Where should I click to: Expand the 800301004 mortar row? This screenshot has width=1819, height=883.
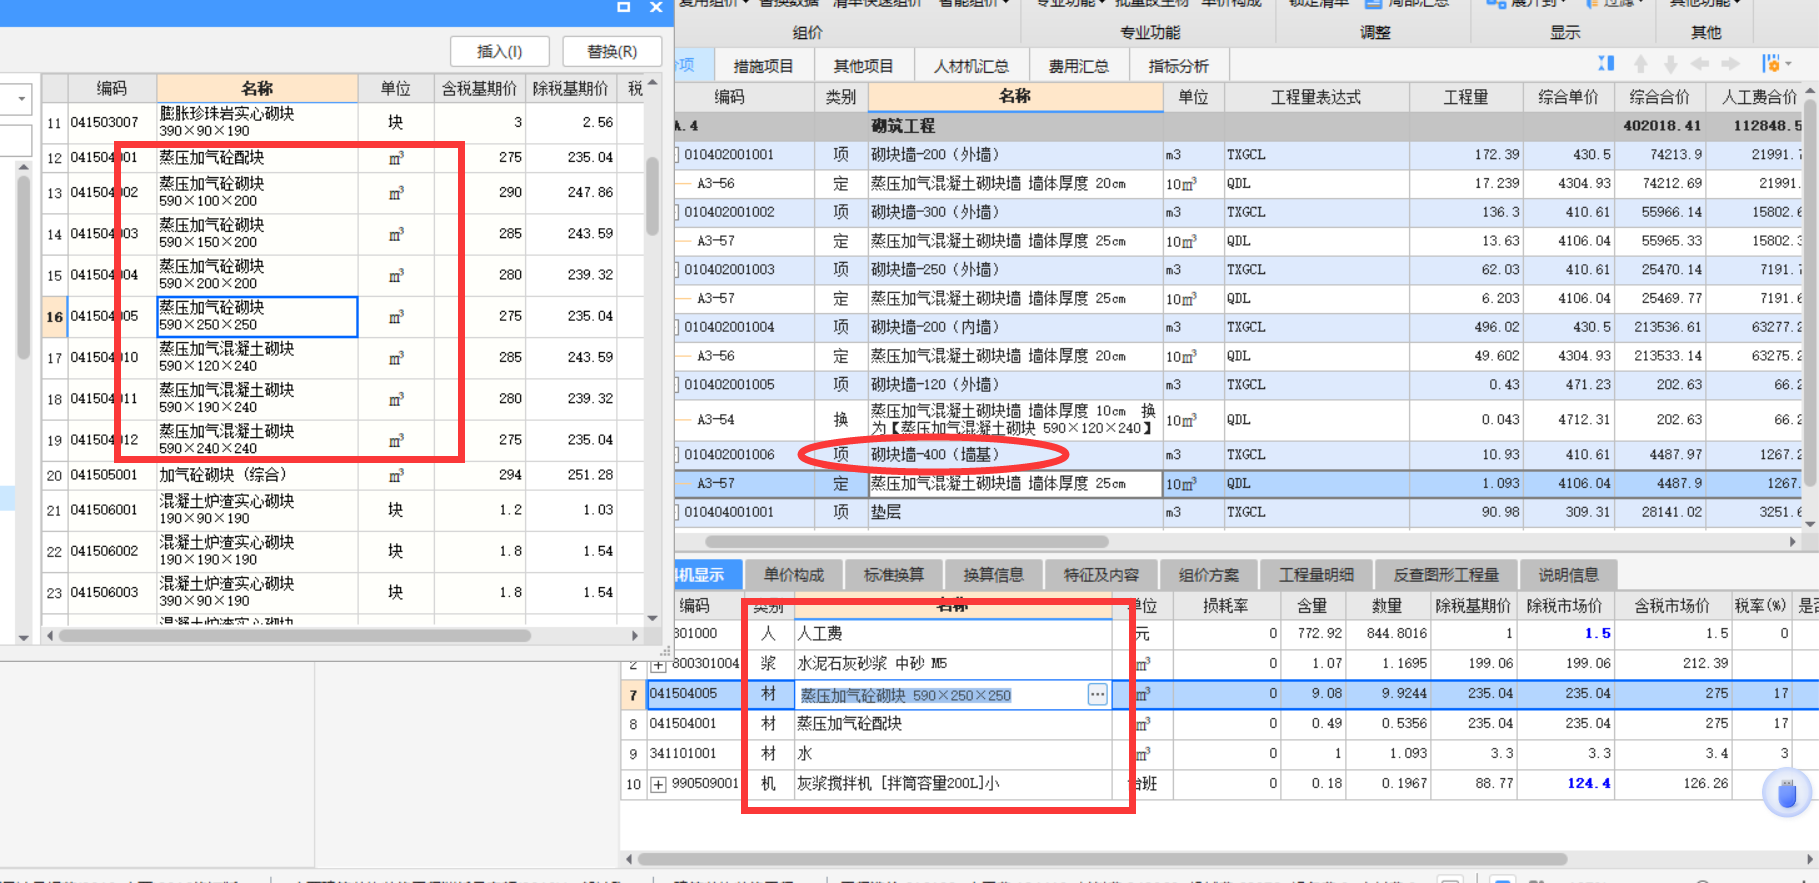[659, 664]
